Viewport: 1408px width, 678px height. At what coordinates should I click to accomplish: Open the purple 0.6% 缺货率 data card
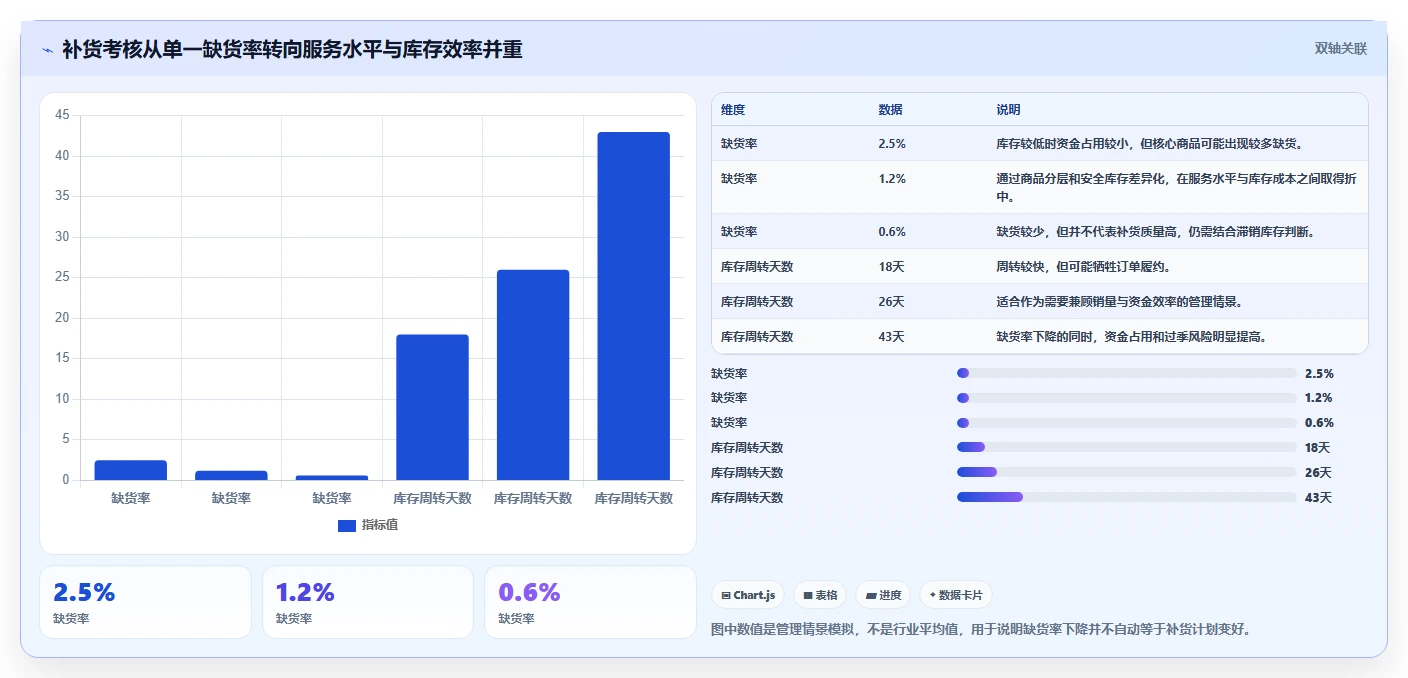(x=590, y=602)
